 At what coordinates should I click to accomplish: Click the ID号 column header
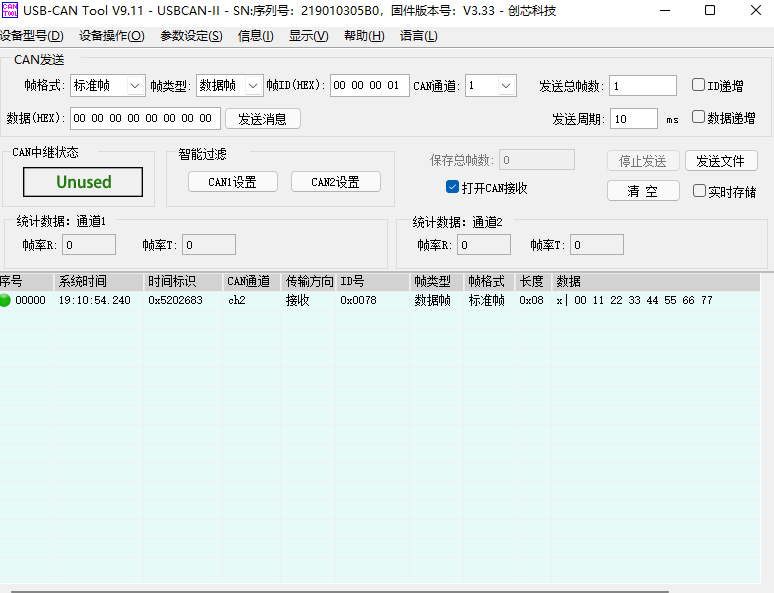tap(373, 282)
